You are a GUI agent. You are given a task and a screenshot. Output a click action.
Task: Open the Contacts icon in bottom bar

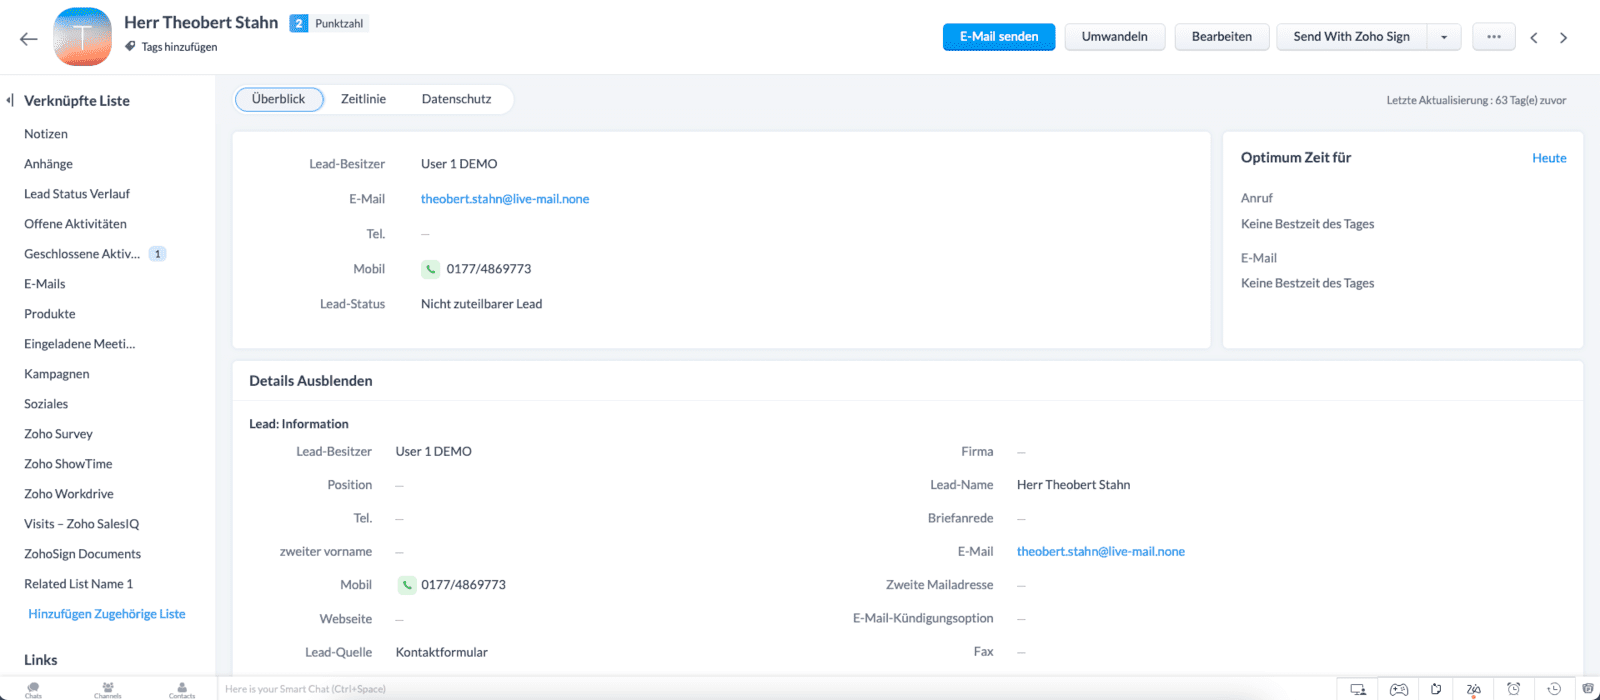tap(182, 689)
